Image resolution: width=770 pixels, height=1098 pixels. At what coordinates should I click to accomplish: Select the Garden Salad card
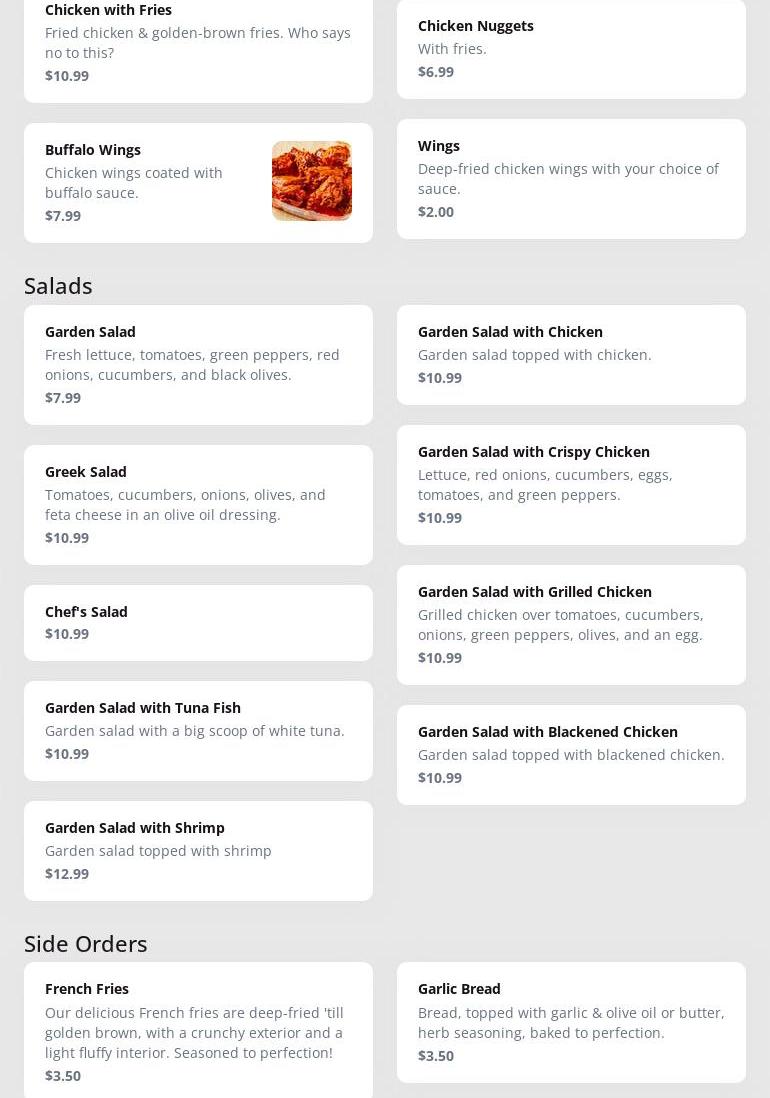coord(198,364)
